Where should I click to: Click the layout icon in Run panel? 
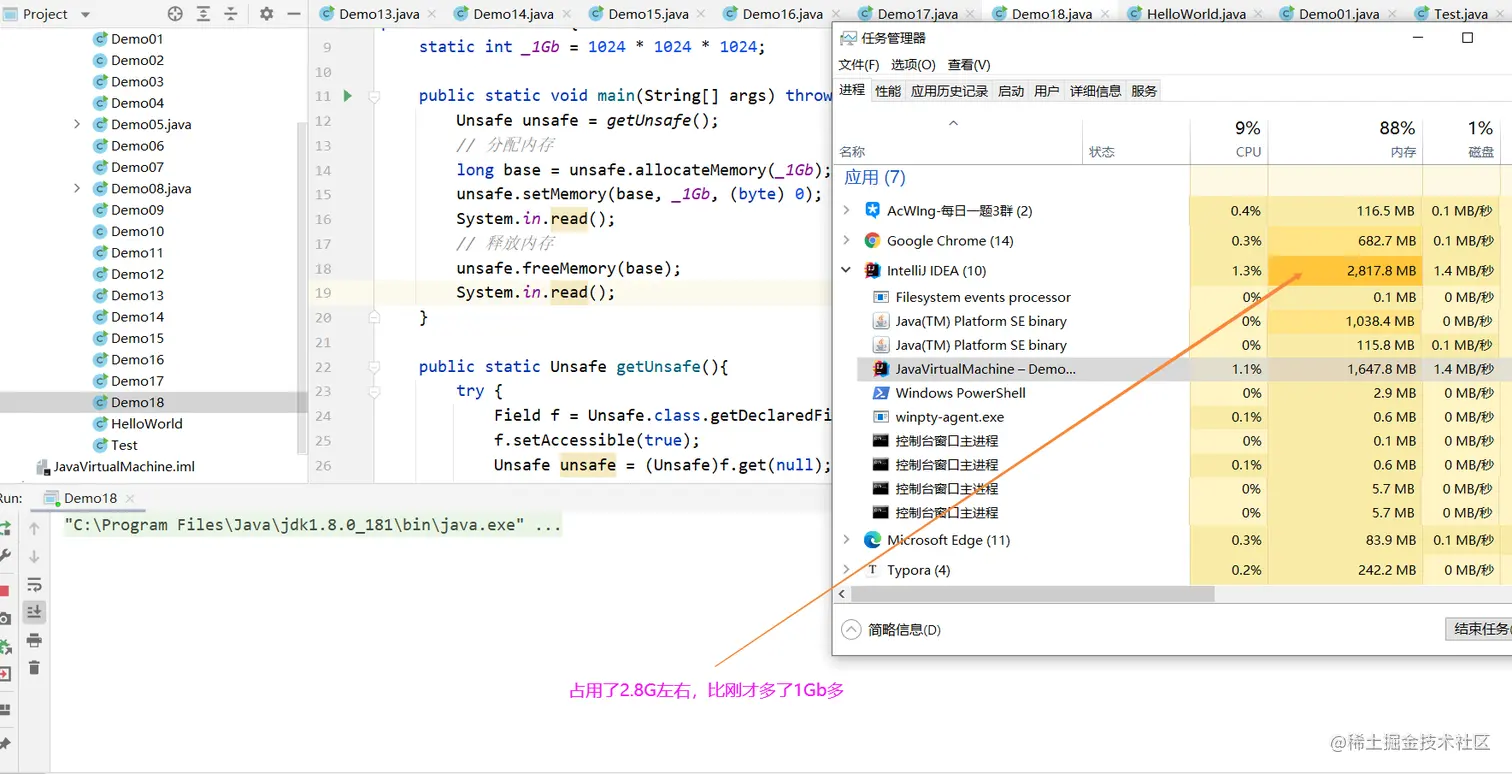[4, 709]
